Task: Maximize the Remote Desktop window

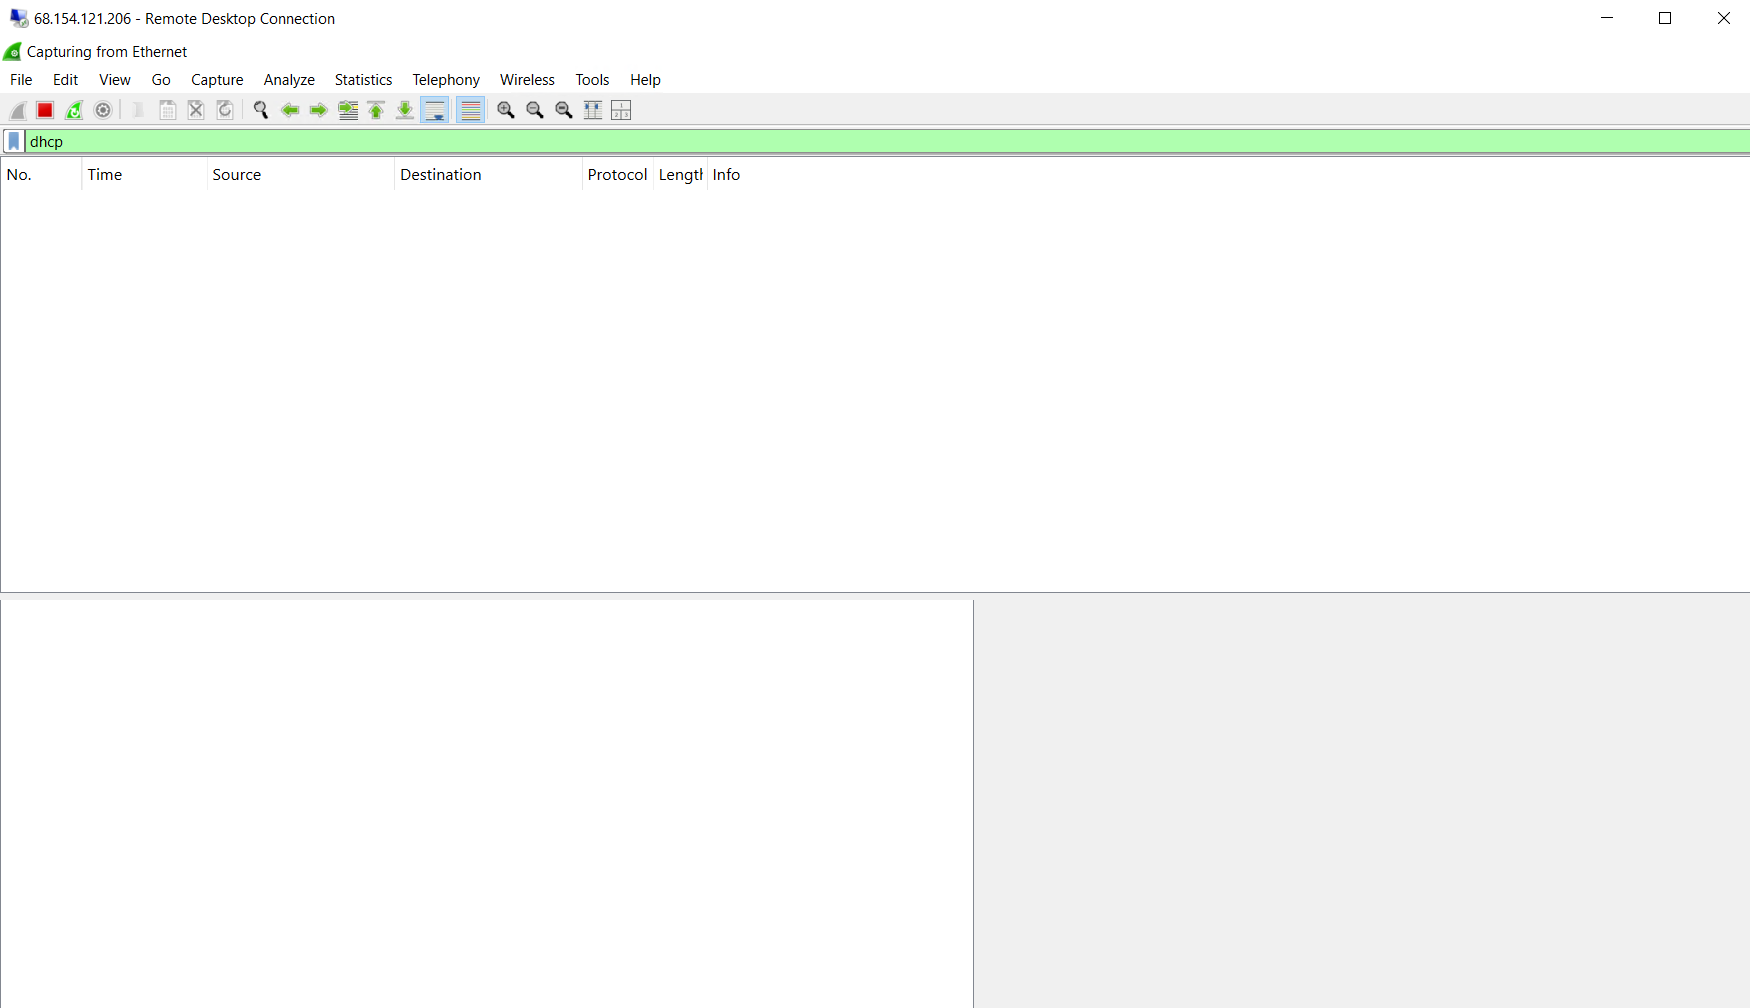Action: (x=1665, y=18)
